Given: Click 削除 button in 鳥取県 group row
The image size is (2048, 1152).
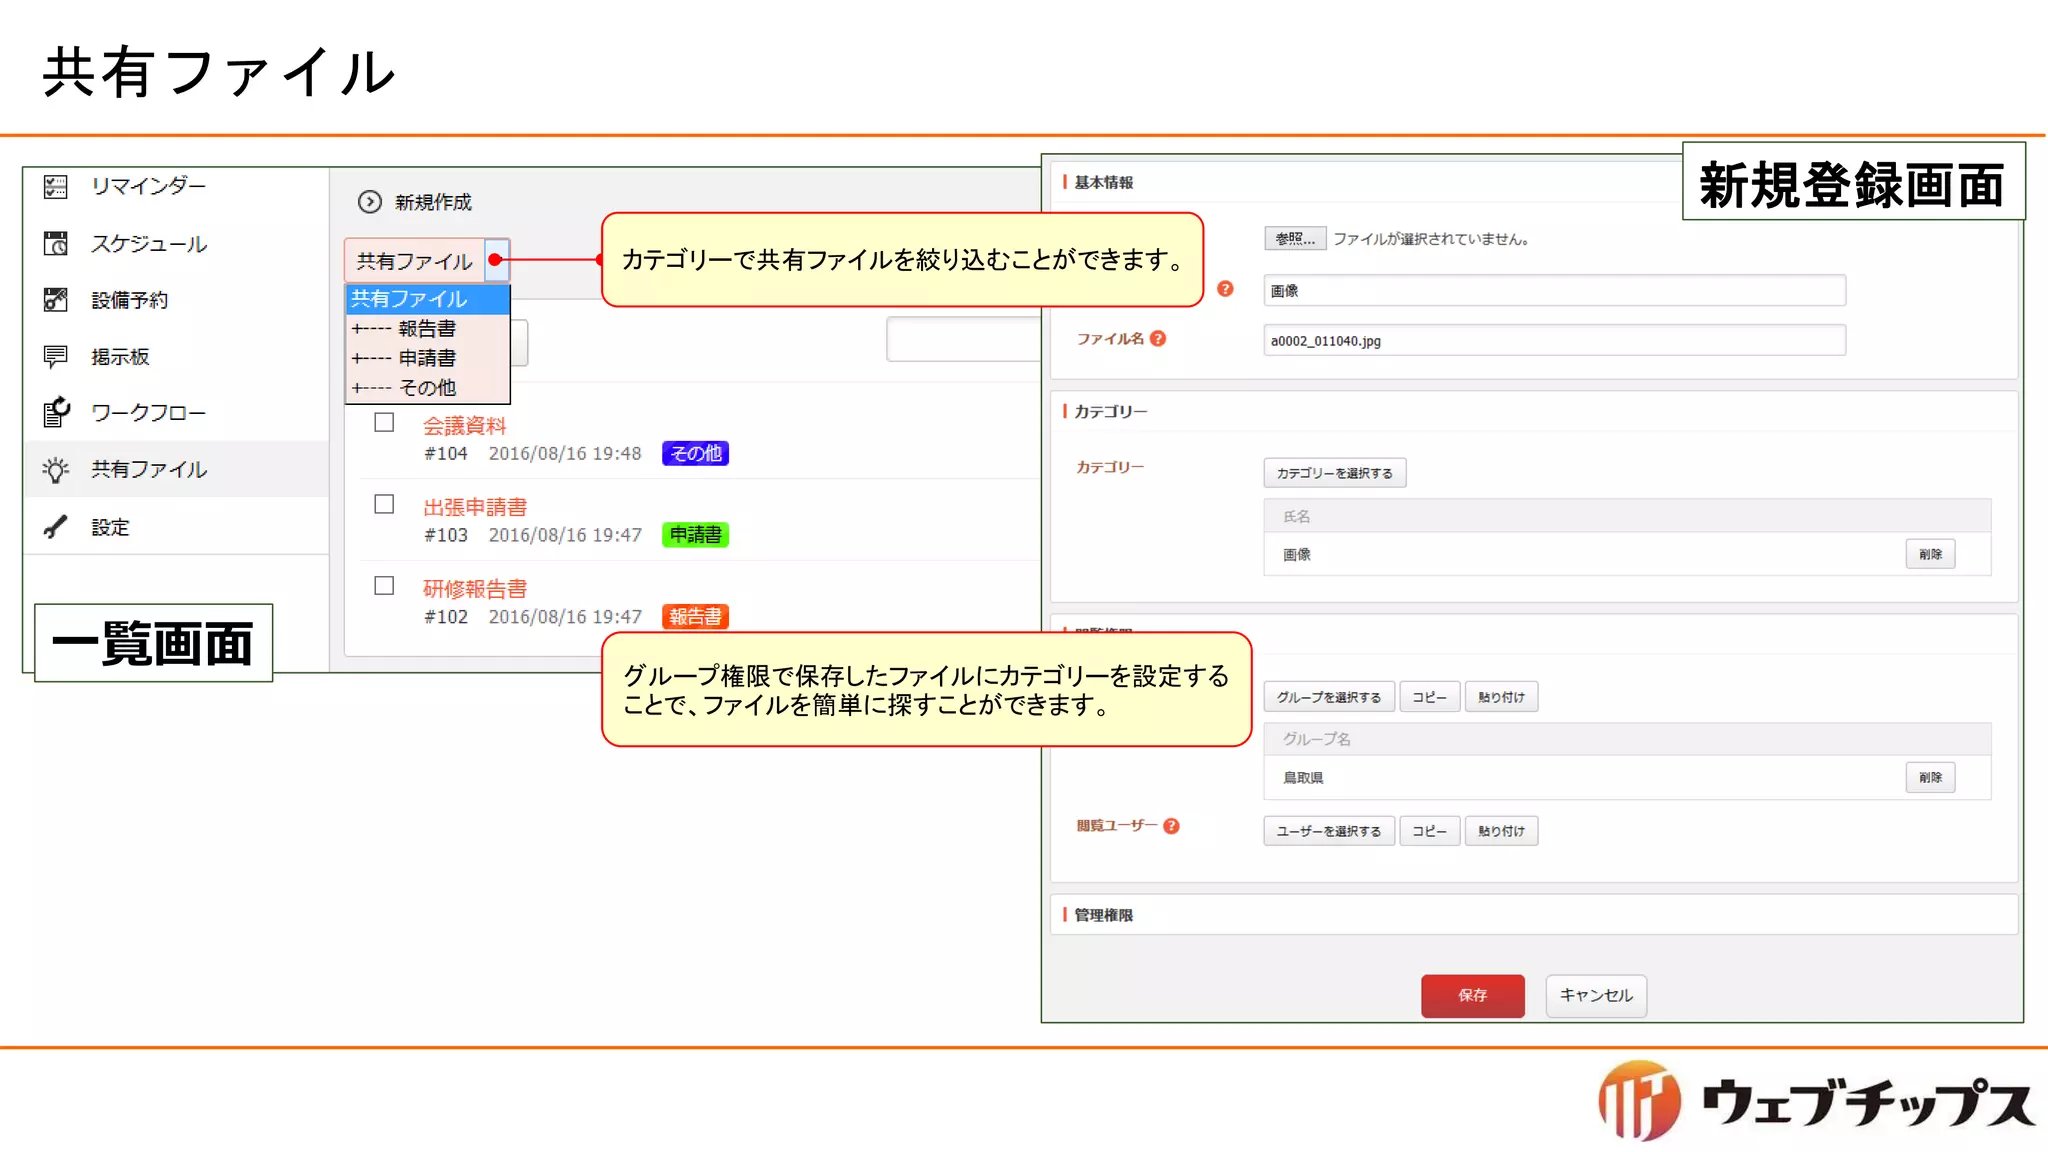Looking at the screenshot, I should tap(1930, 777).
